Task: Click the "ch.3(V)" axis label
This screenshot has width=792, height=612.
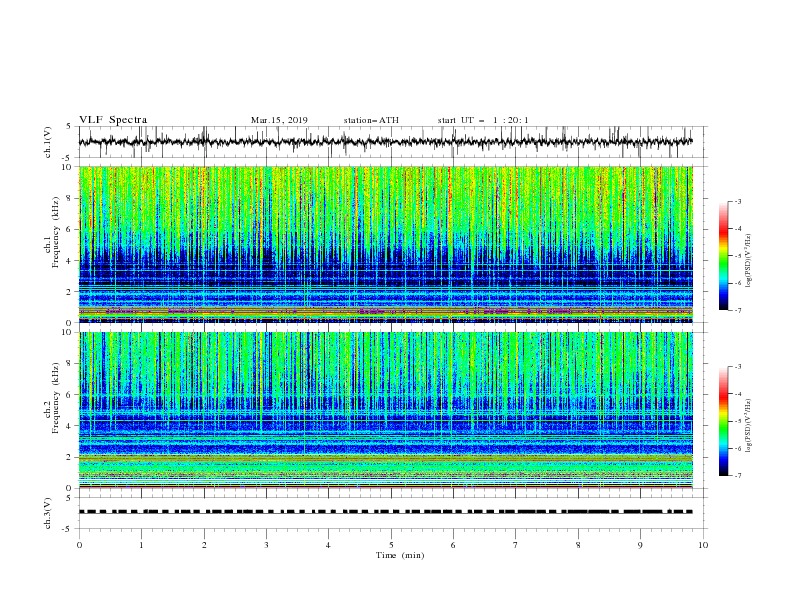Action: (48, 513)
